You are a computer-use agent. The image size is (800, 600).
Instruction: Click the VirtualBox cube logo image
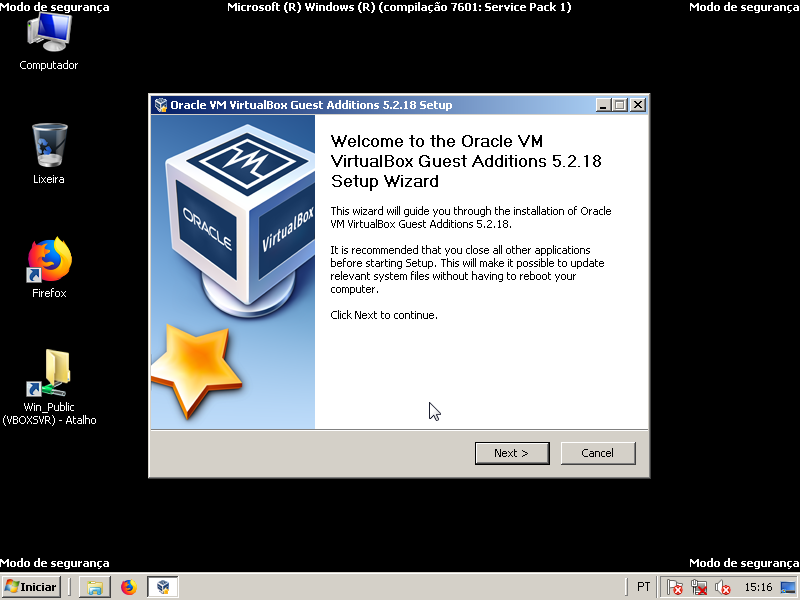[240, 219]
